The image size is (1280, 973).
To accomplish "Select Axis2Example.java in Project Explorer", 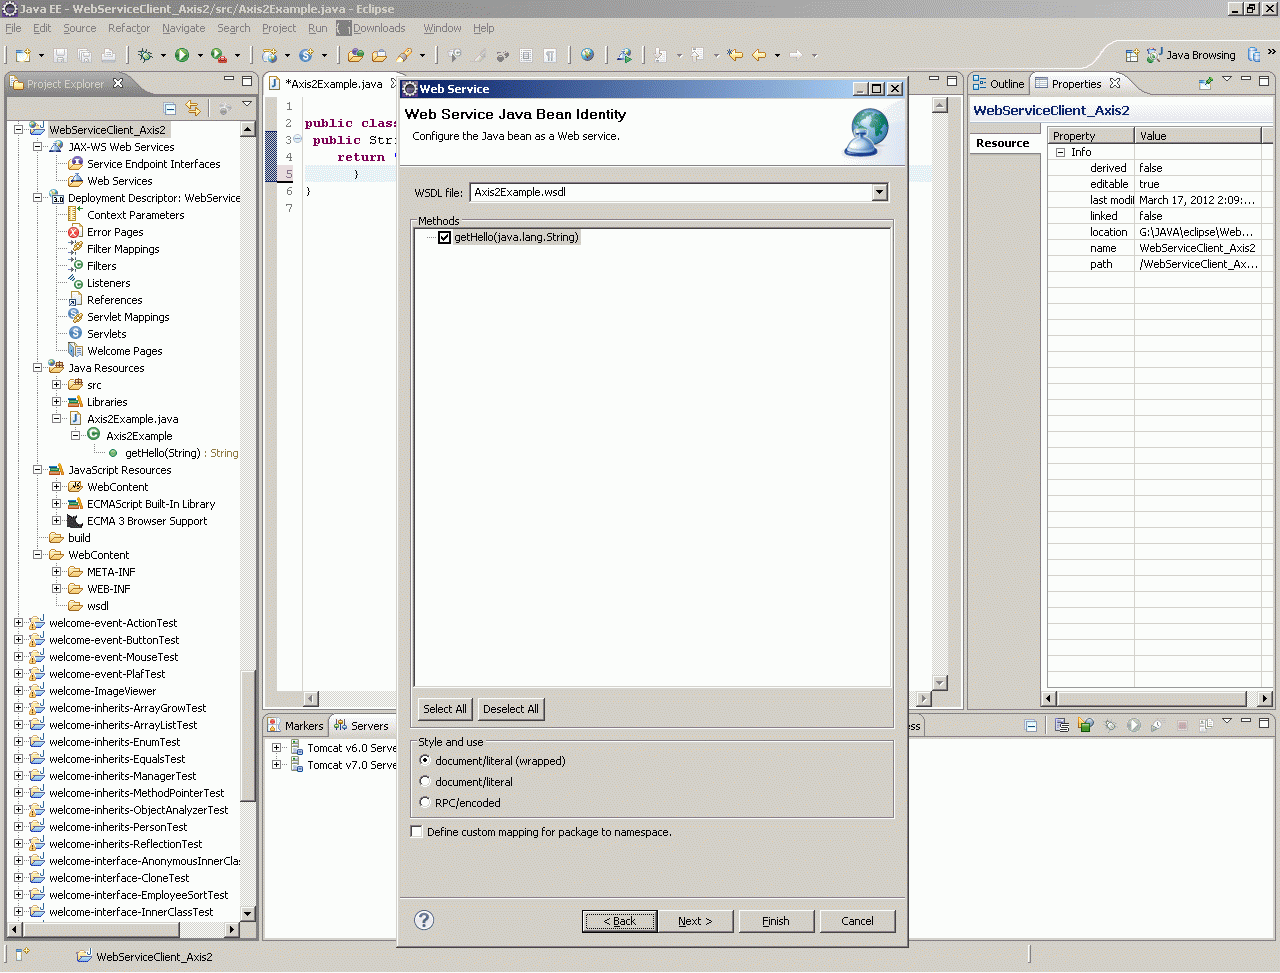I will (132, 419).
